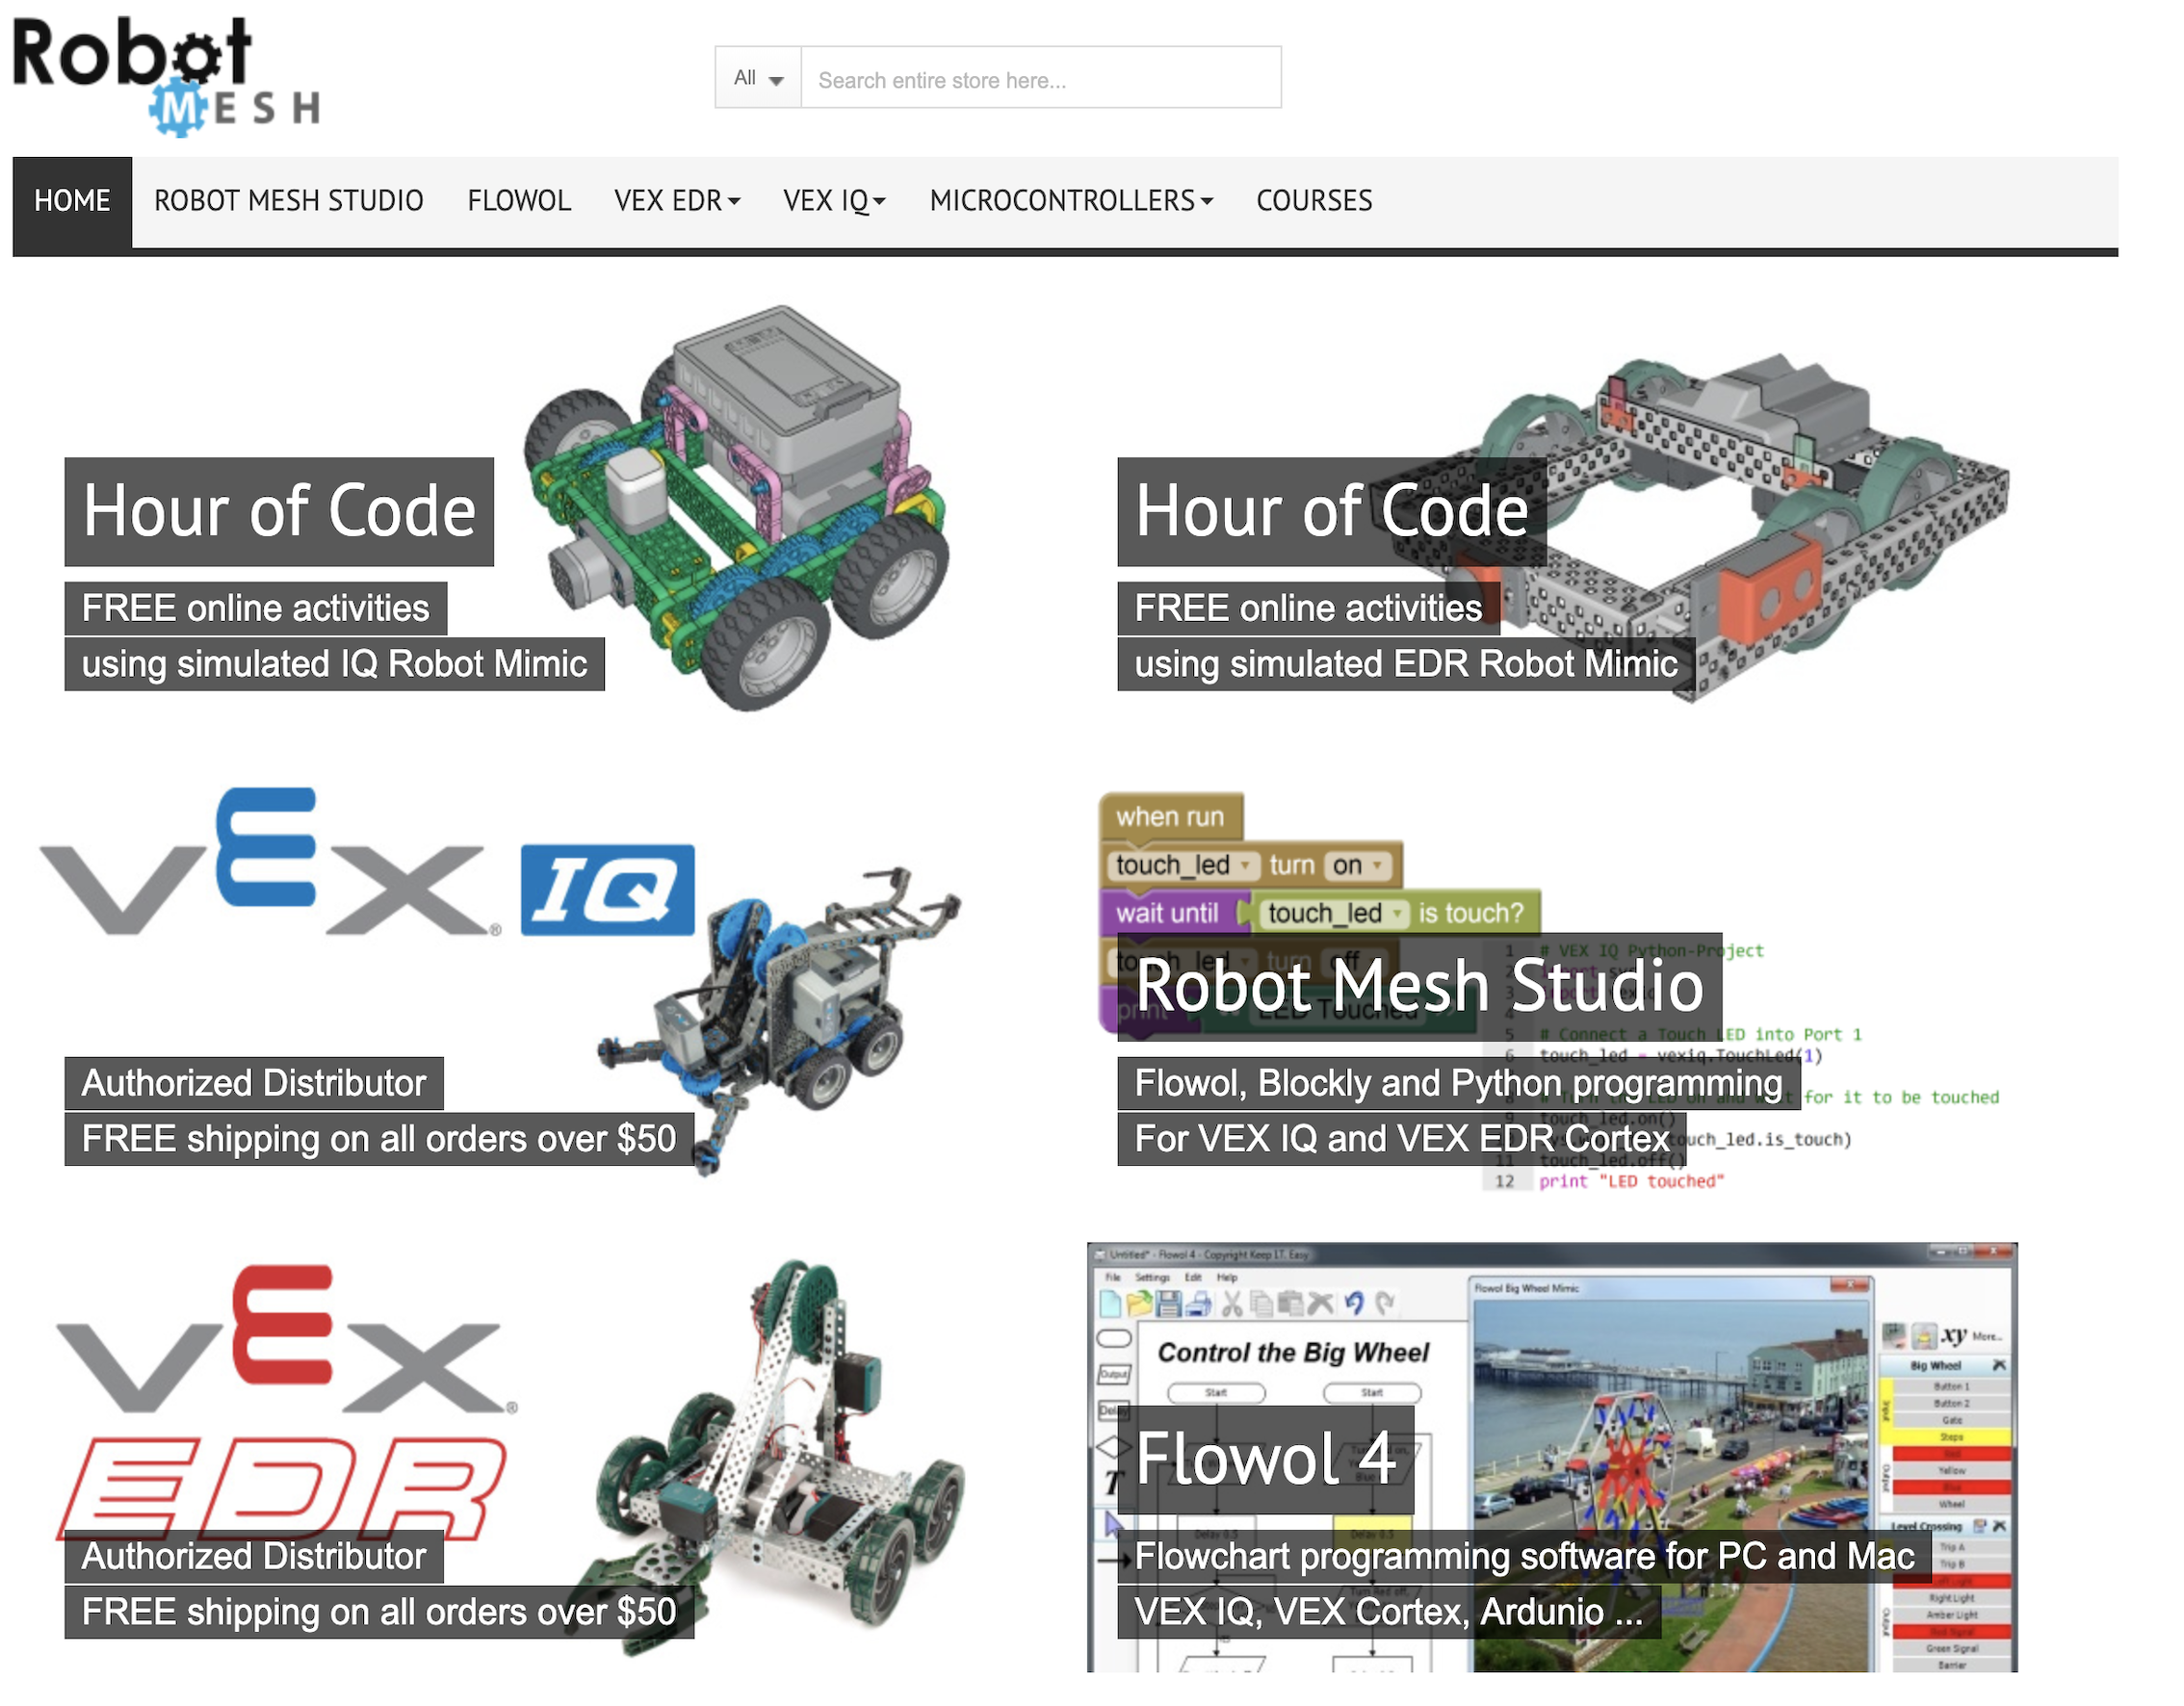
Task: Expand the Microcontrollers dropdown menu
Action: [x=1071, y=201]
